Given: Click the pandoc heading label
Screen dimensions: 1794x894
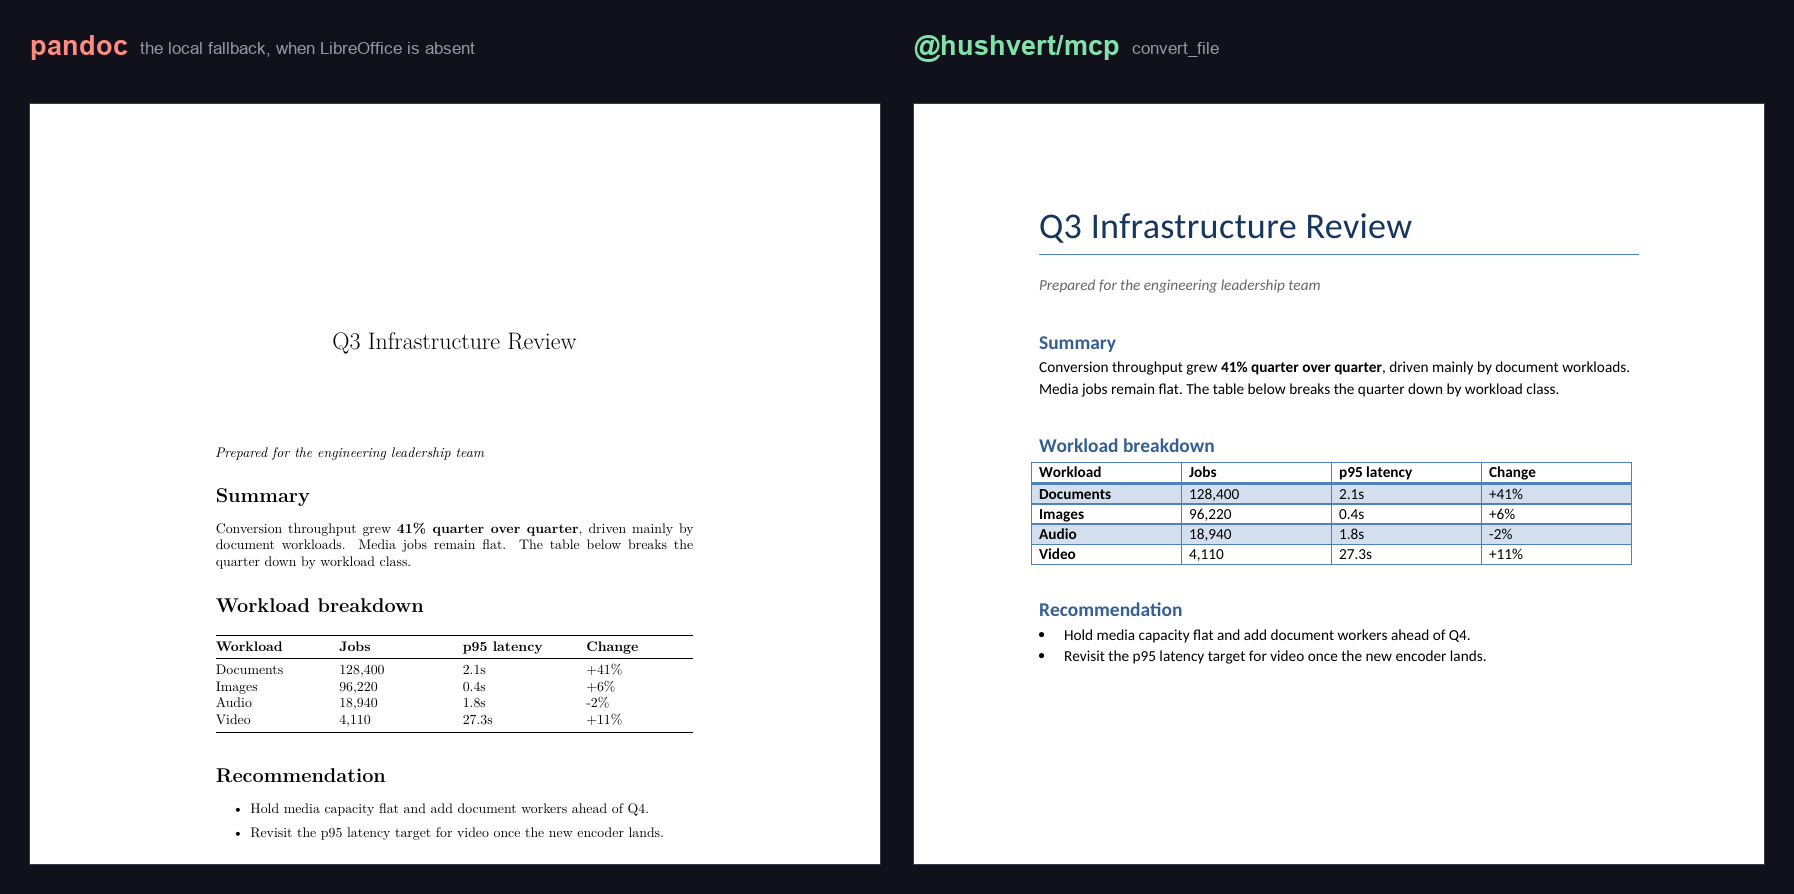Looking at the screenshot, I should pos(79,46).
